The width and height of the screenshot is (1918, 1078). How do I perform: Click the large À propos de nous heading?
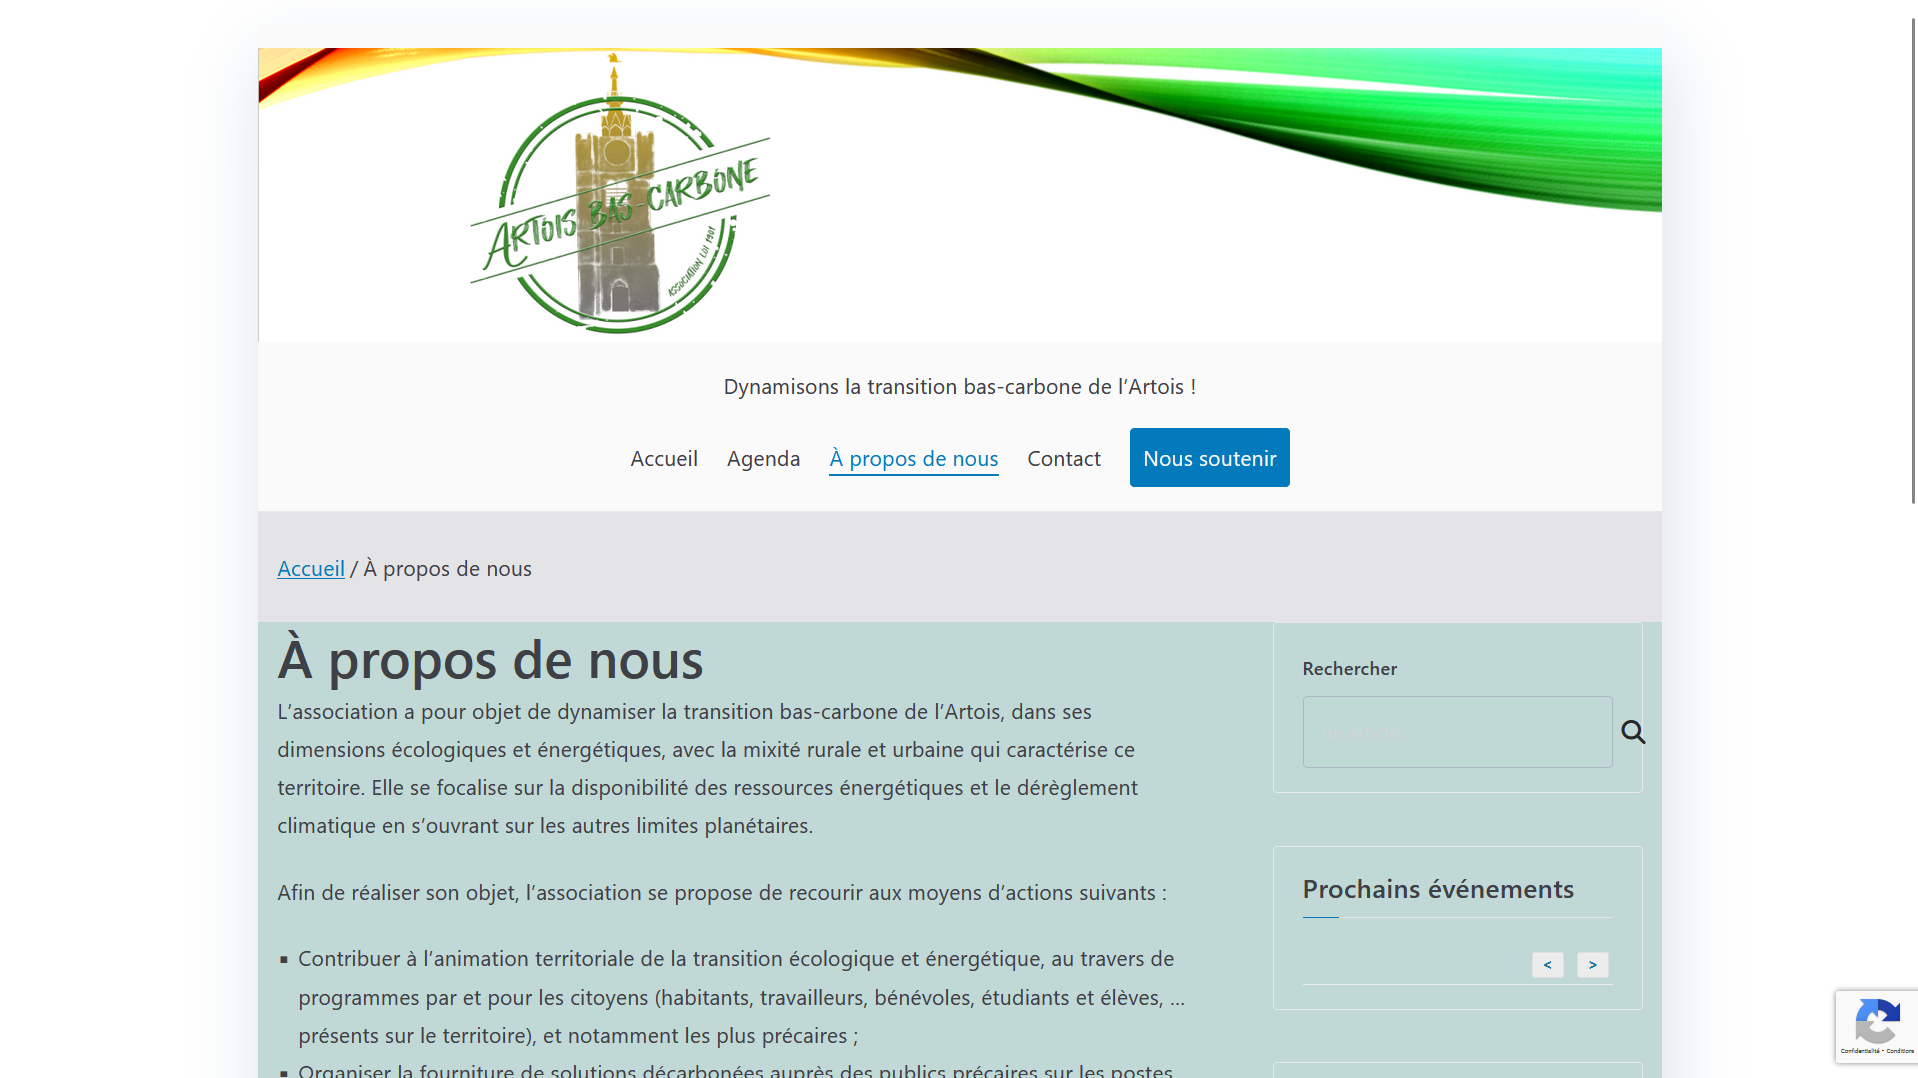coord(490,660)
